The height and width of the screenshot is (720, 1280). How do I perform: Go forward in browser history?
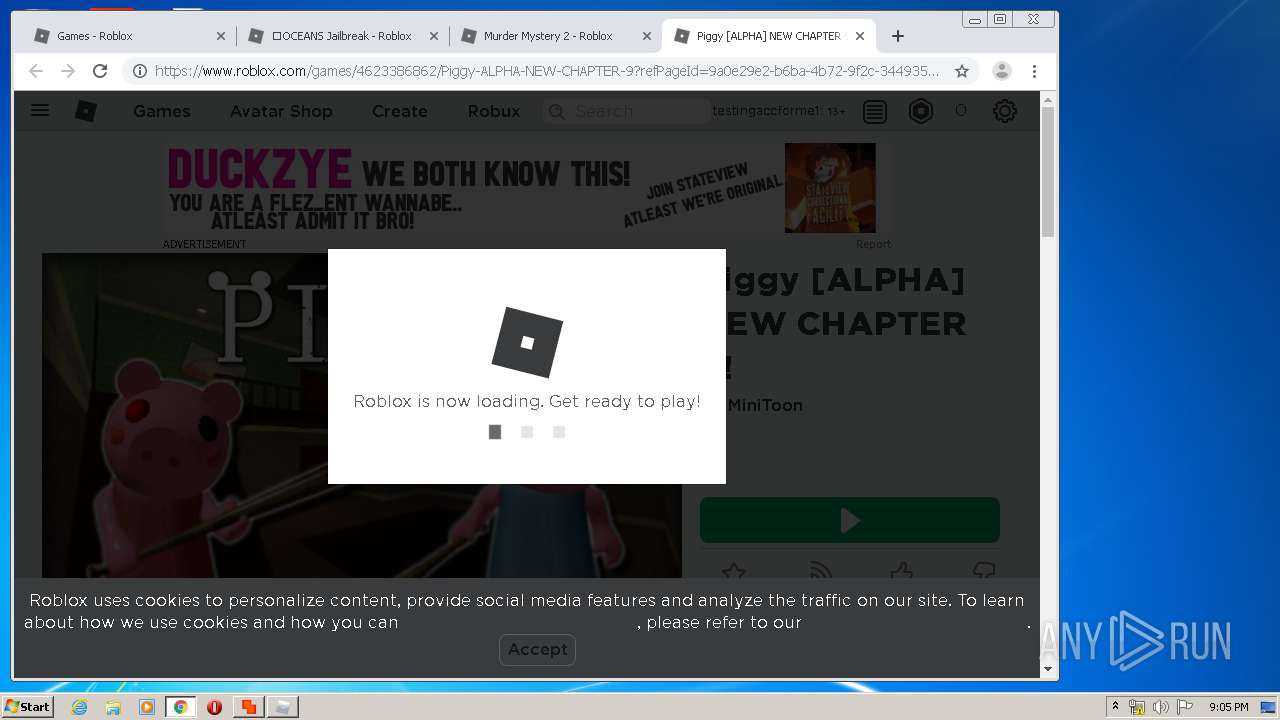coord(68,71)
